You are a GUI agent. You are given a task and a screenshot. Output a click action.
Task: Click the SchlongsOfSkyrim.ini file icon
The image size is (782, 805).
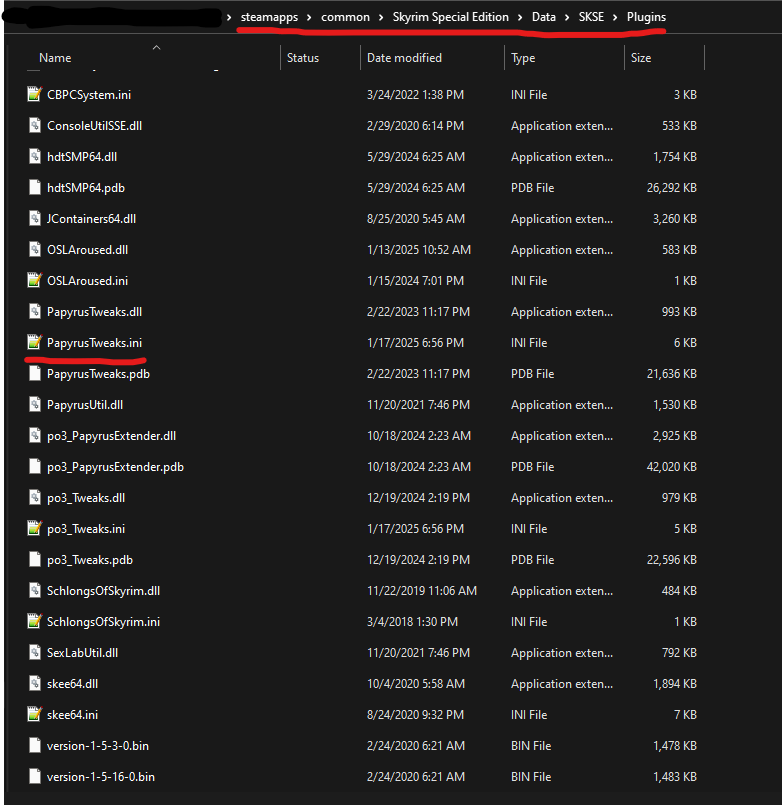pyautogui.click(x=34, y=621)
